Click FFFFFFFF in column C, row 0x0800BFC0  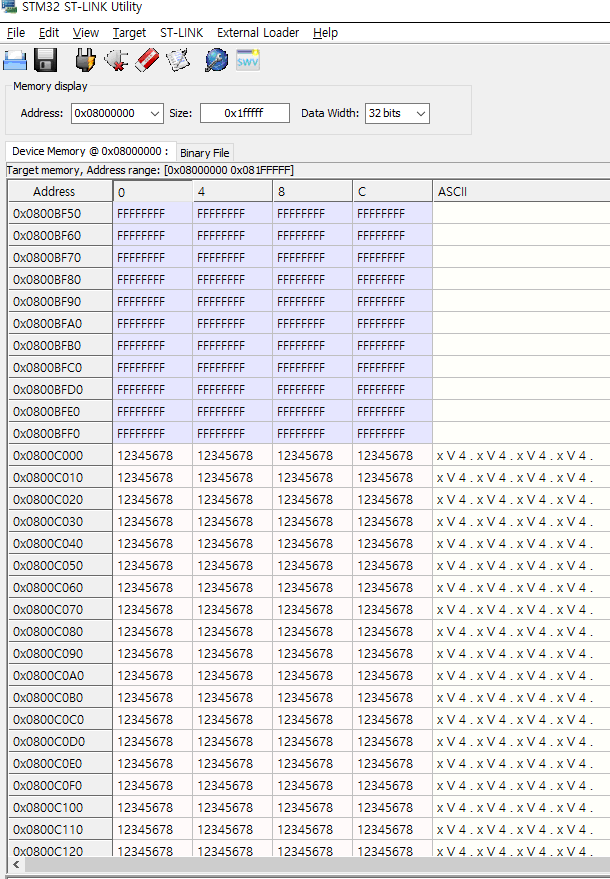point(381,367)
